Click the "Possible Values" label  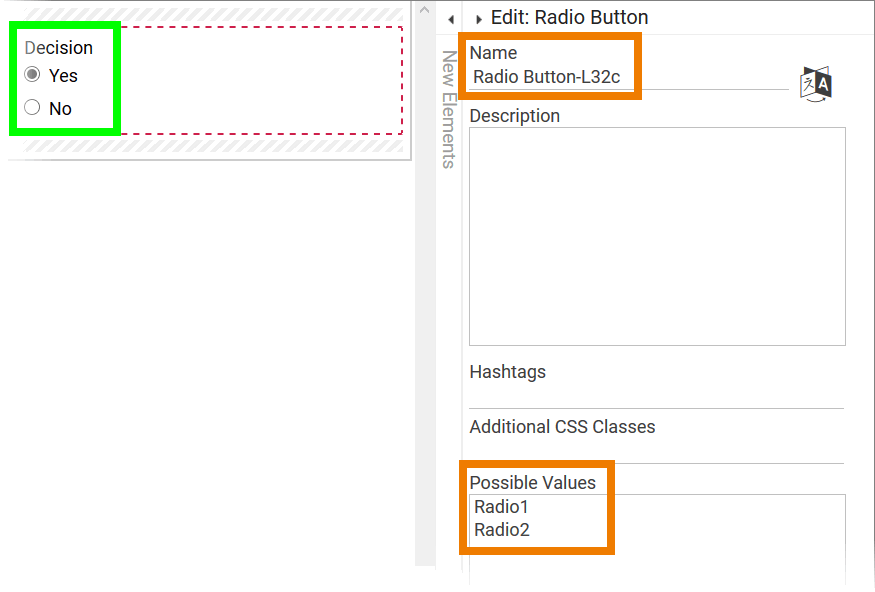tap(533, 483)
